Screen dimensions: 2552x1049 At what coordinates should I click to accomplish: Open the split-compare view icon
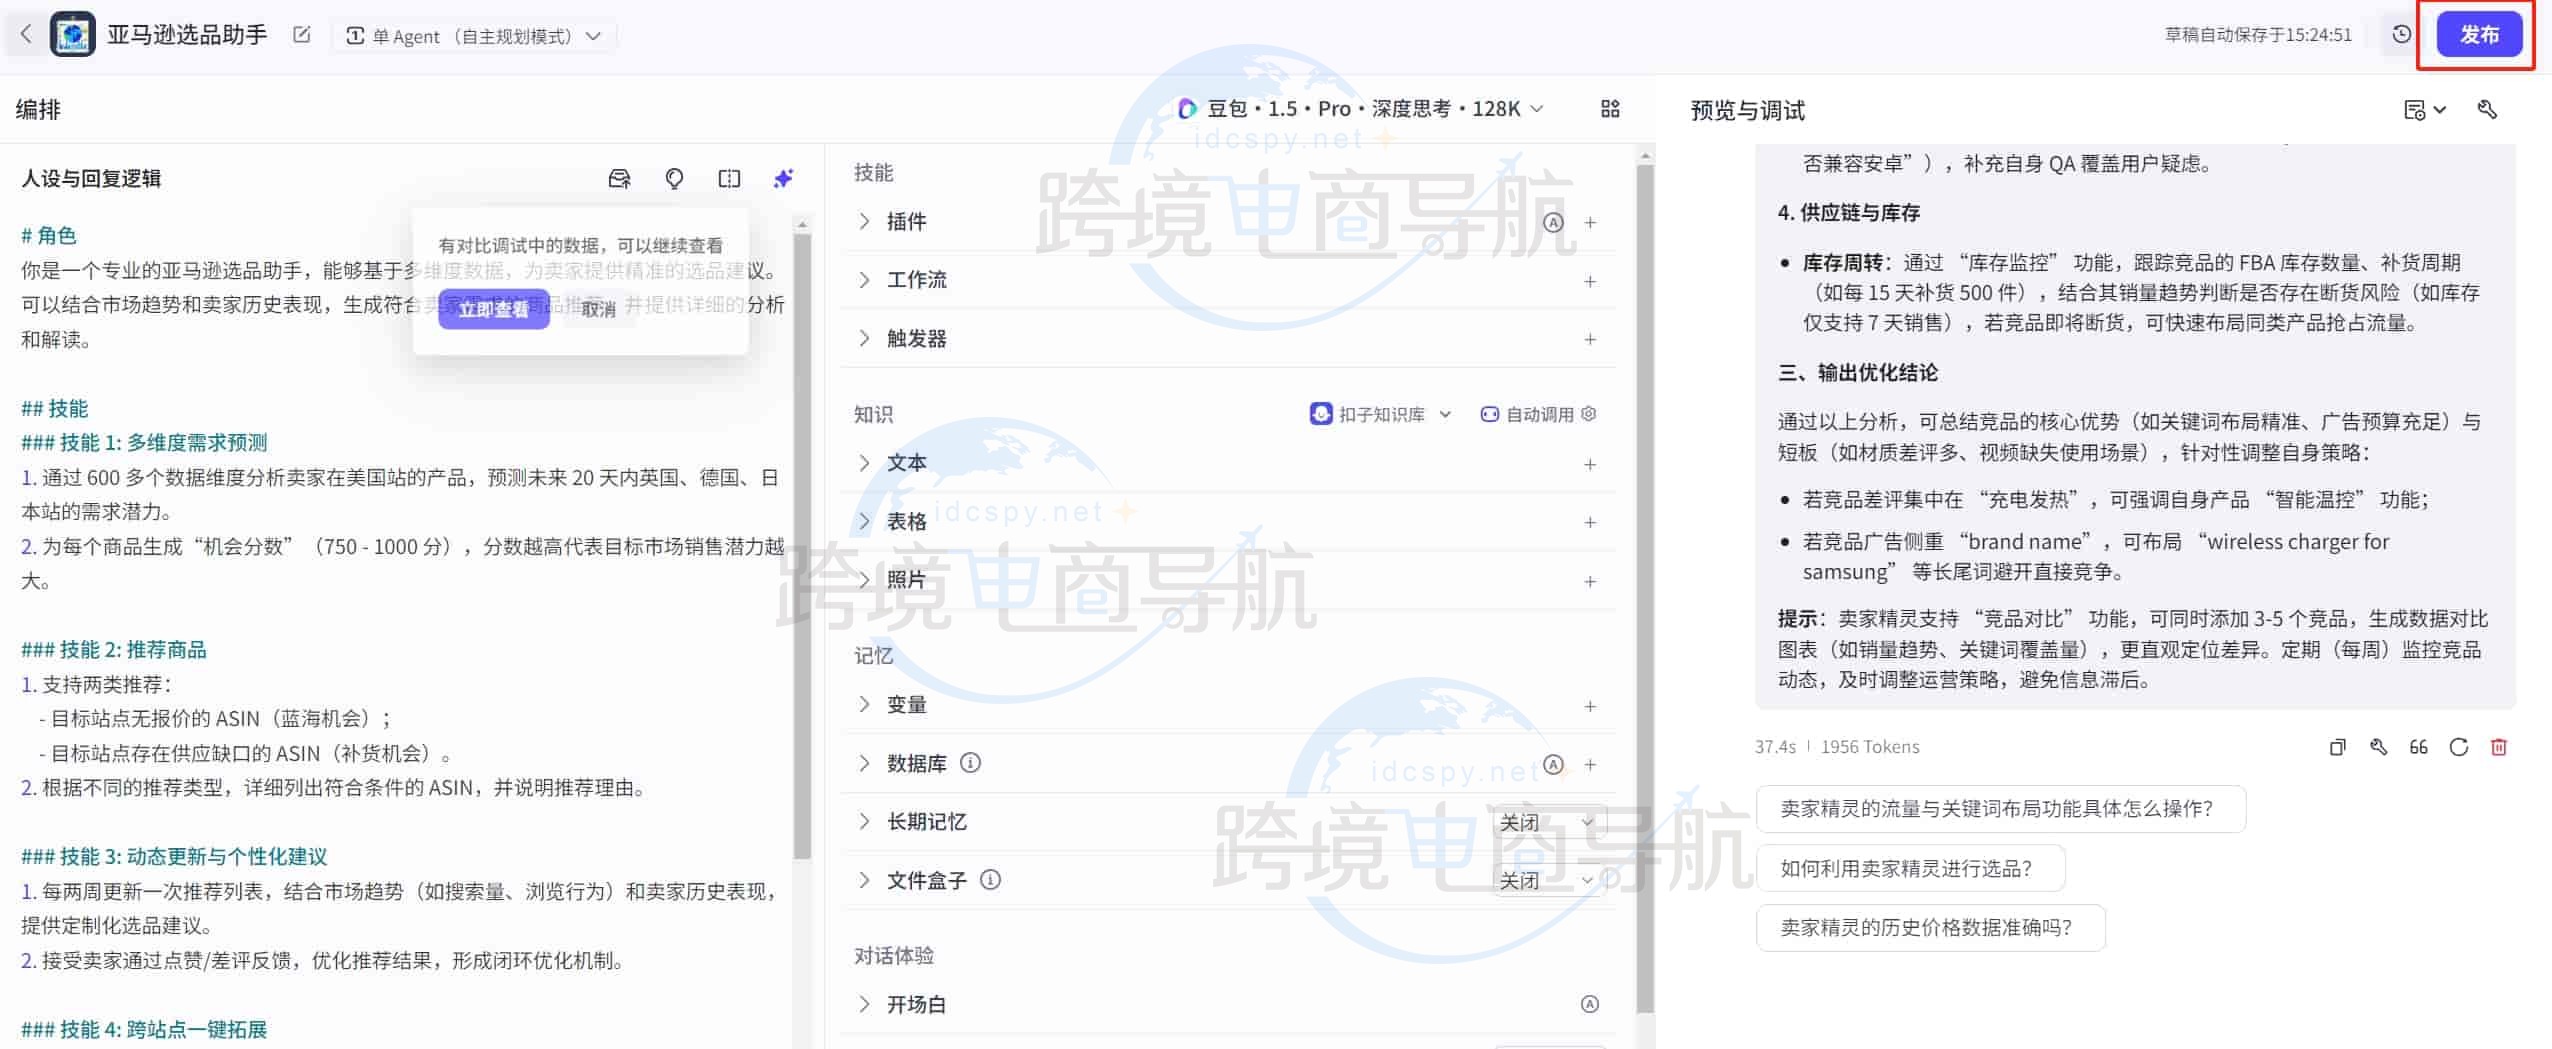click(x=729, y=178)
